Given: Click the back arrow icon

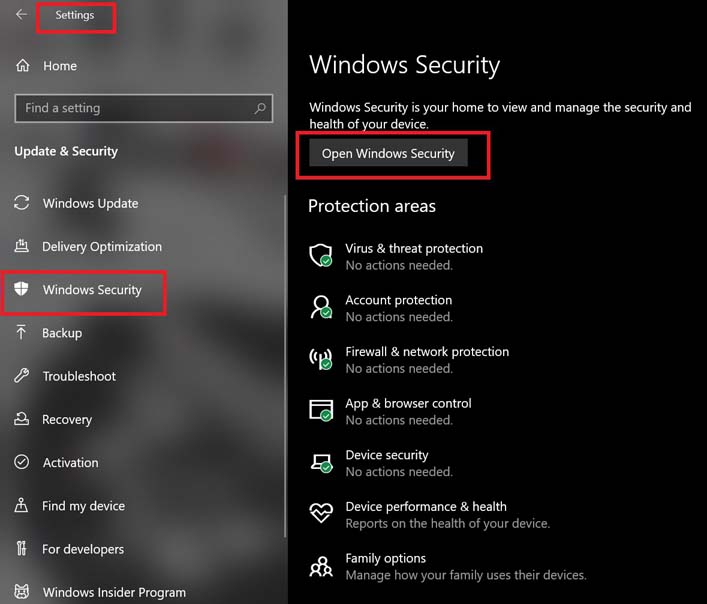Looking at the screenshot, I should [x=22, y=15].
